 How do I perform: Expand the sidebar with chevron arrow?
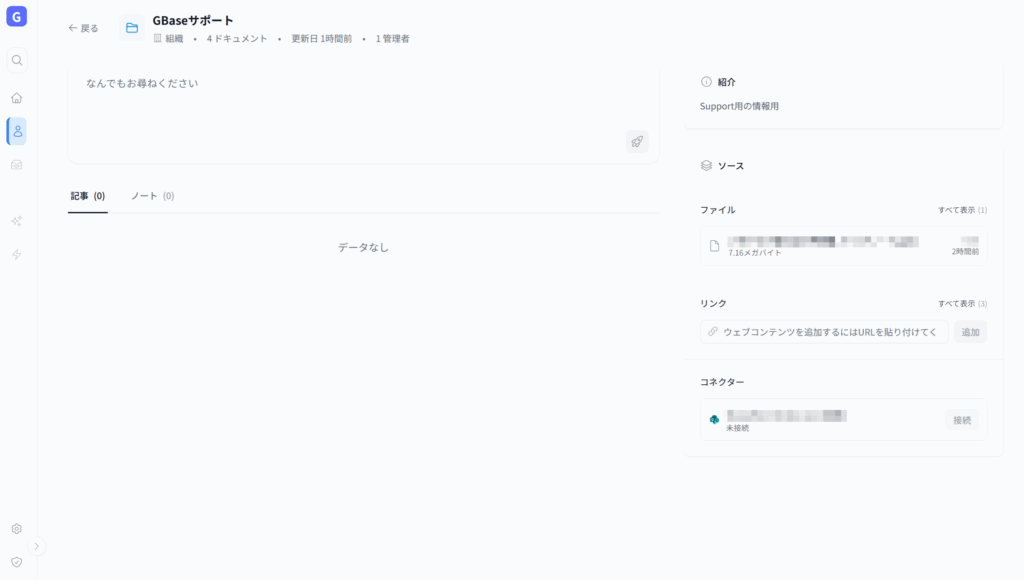[37, 547]
